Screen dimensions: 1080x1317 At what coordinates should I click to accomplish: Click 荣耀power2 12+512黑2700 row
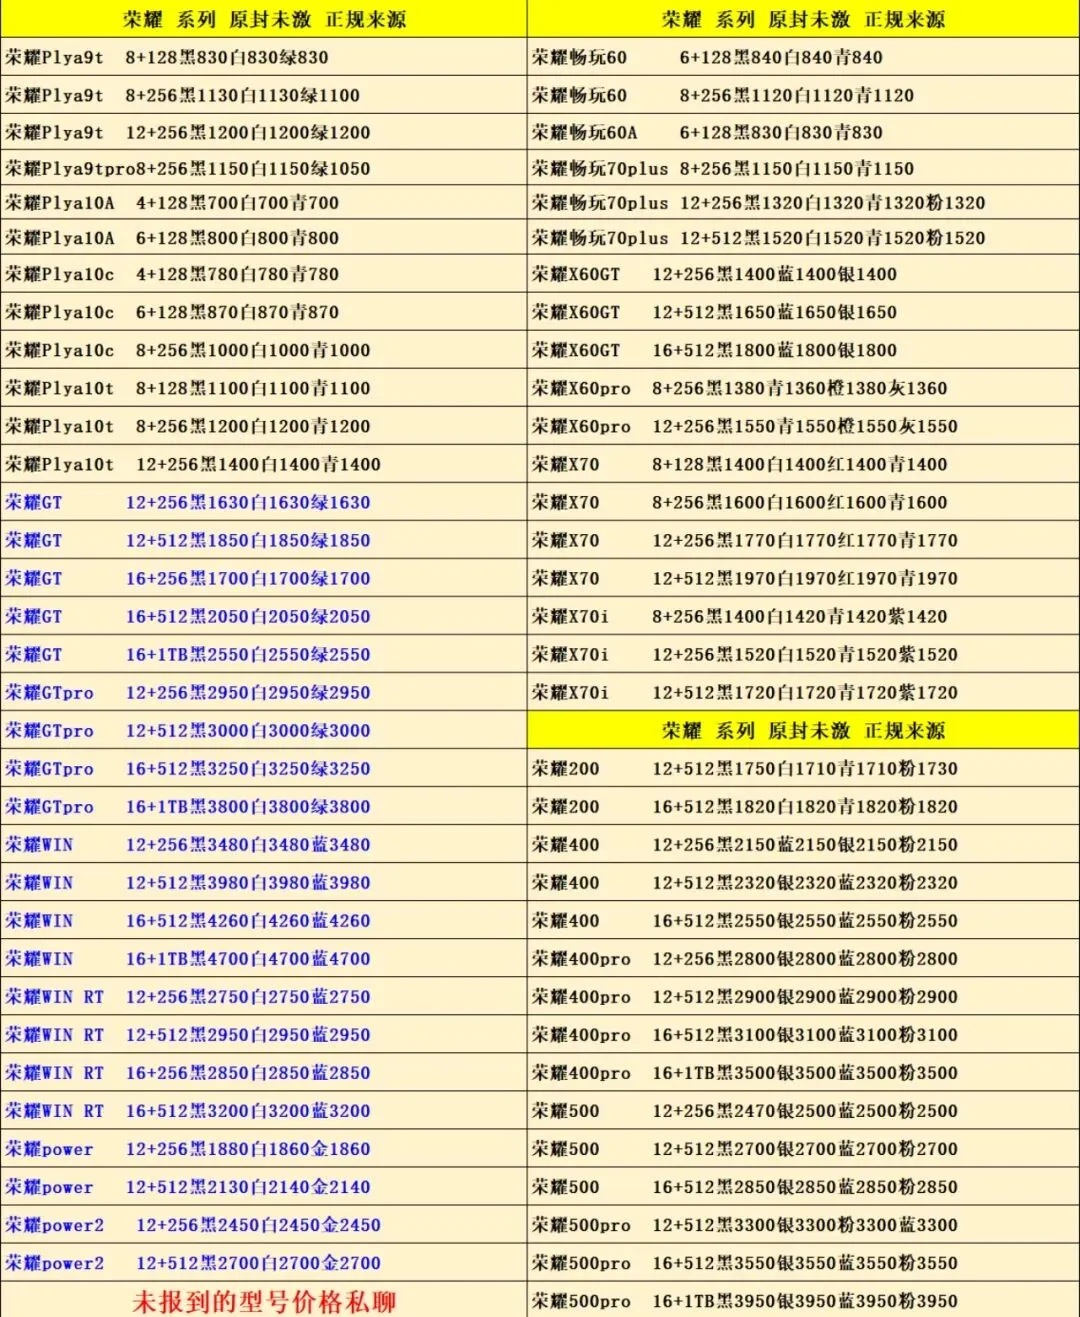pos(264,1263)
